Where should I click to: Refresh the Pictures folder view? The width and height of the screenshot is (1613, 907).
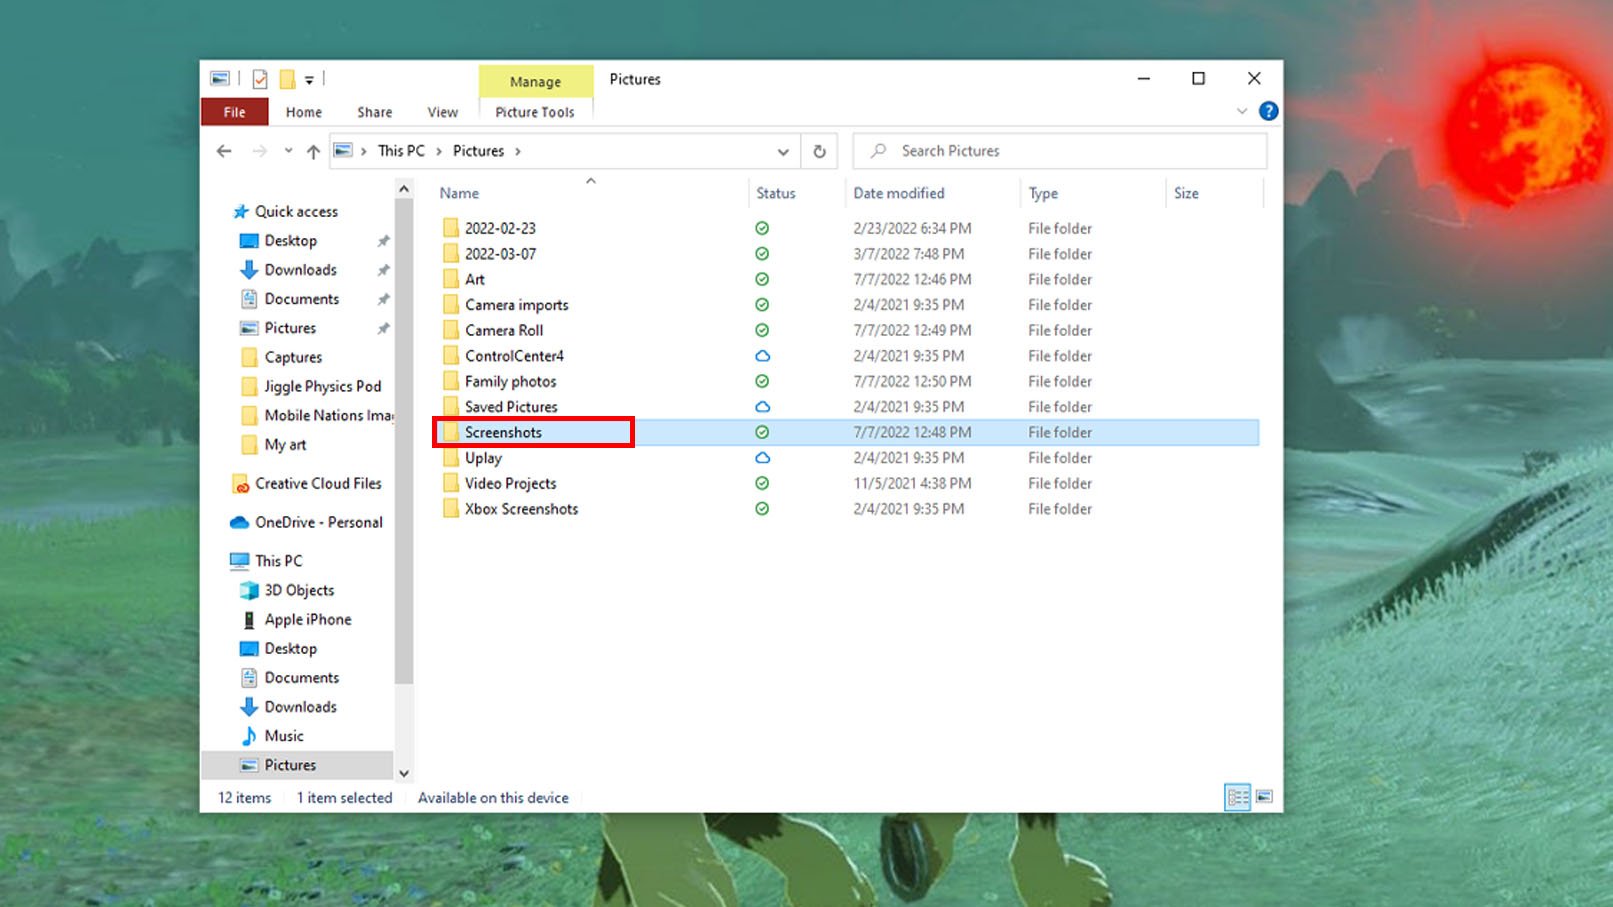tap(819, 151)
